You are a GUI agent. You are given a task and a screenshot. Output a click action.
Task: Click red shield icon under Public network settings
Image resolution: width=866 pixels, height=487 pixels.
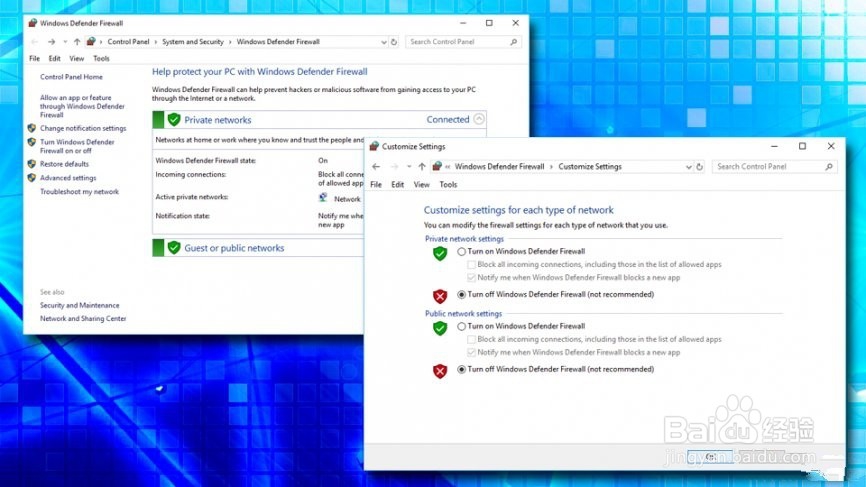pos(440,371)
